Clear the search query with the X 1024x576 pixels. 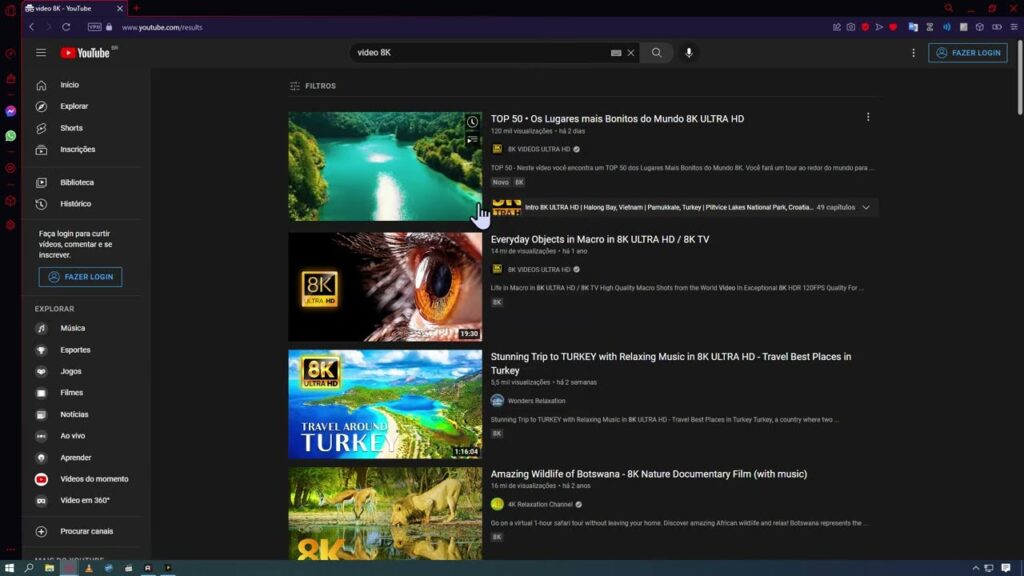[631, 53]
